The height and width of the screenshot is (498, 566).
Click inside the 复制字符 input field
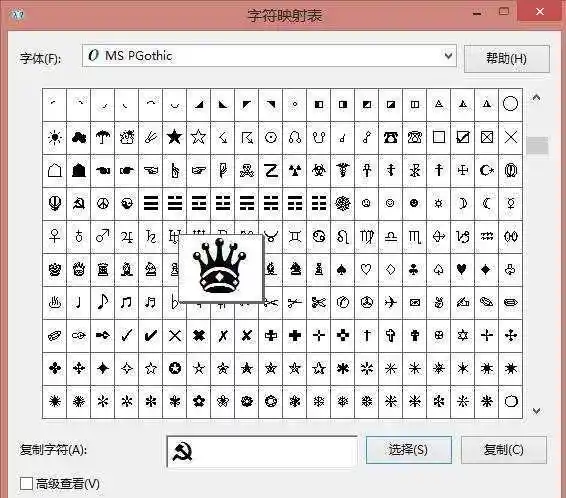[262, 452]
